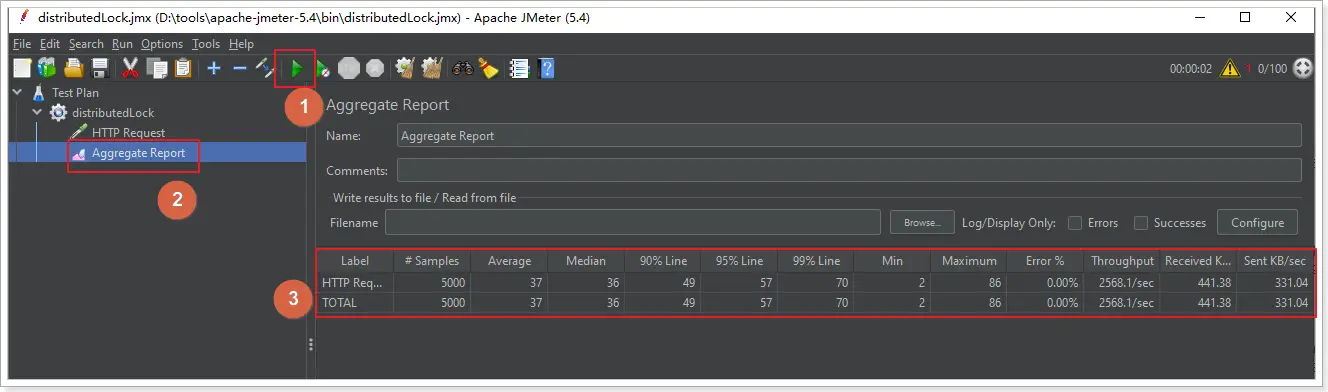Open the Options menu
Screen dimensions: 1328x392
[162, 44]
